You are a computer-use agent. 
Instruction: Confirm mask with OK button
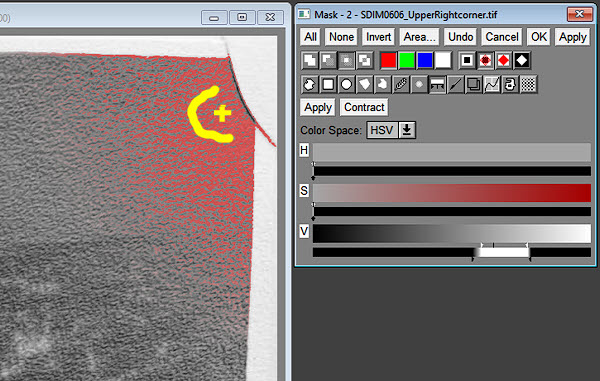pos(539,37)
